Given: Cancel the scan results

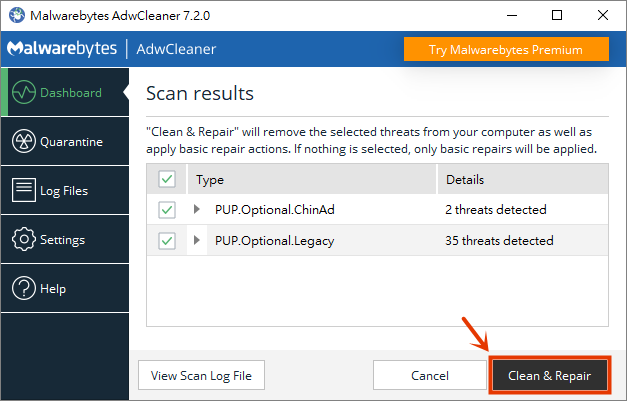Looking at the screenshot, I should click(x=430, y=375).
